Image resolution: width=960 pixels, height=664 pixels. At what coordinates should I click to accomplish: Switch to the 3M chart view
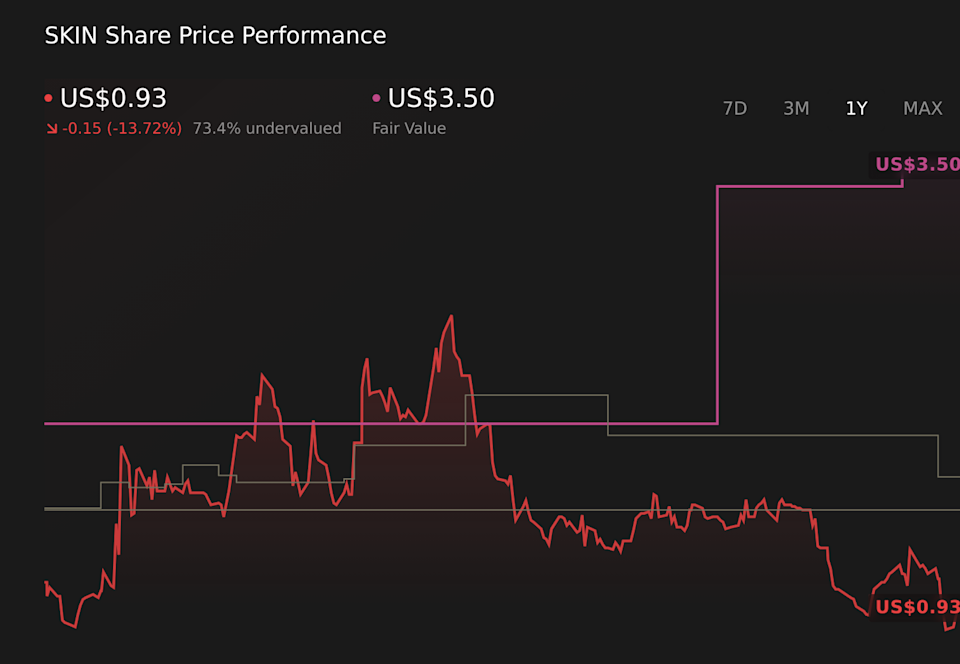(796, 108)
